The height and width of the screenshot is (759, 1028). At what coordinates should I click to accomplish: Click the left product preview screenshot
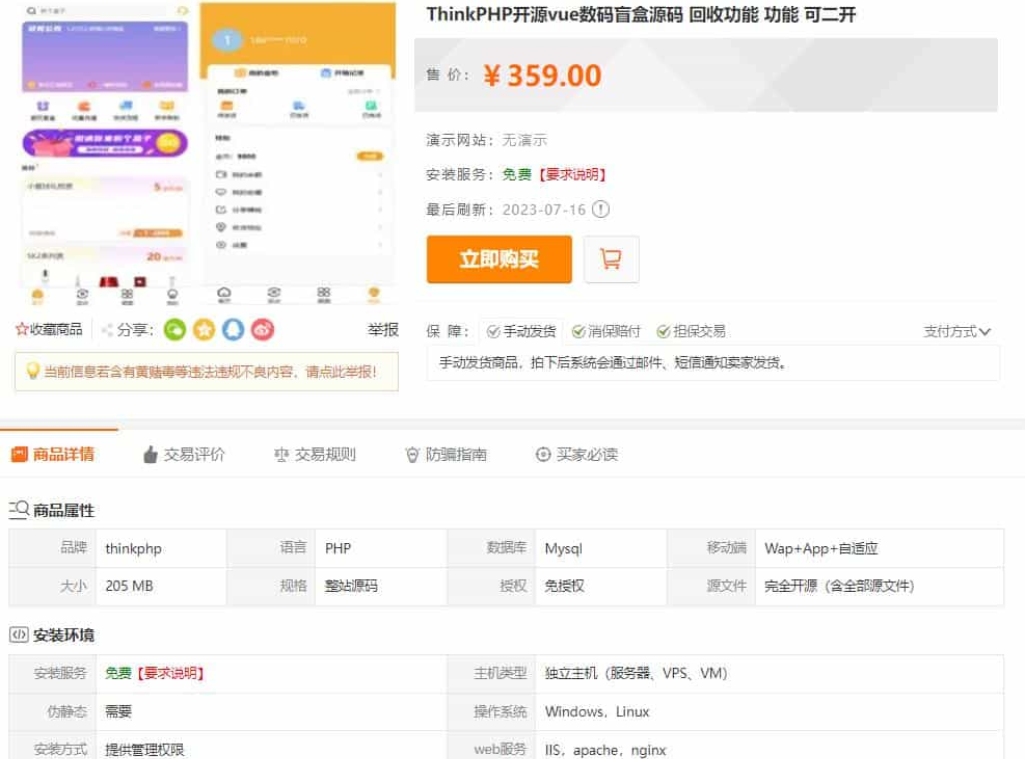coord(105,155)
